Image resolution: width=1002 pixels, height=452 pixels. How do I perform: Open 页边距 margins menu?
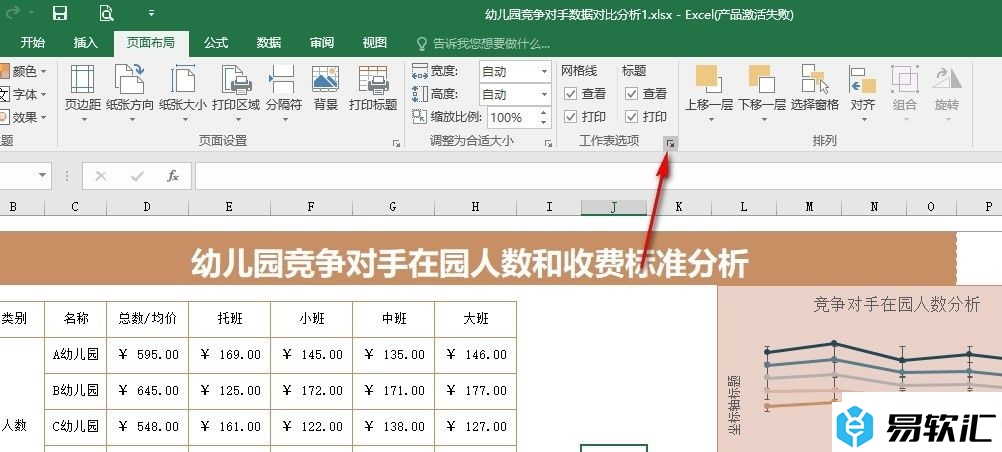pos(83,94)
